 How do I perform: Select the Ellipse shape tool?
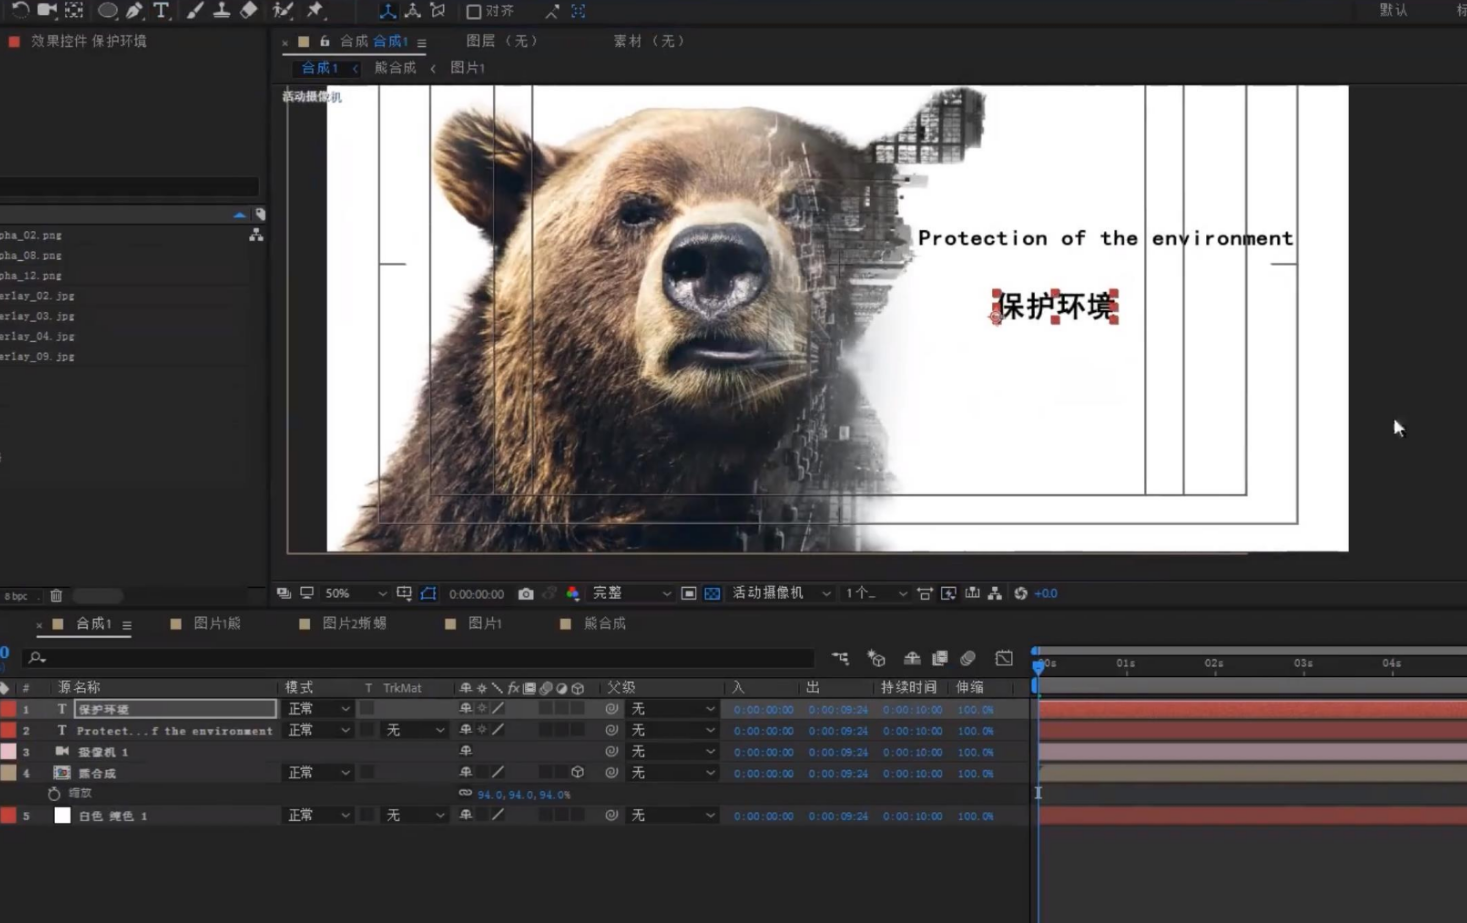(107, 10)
